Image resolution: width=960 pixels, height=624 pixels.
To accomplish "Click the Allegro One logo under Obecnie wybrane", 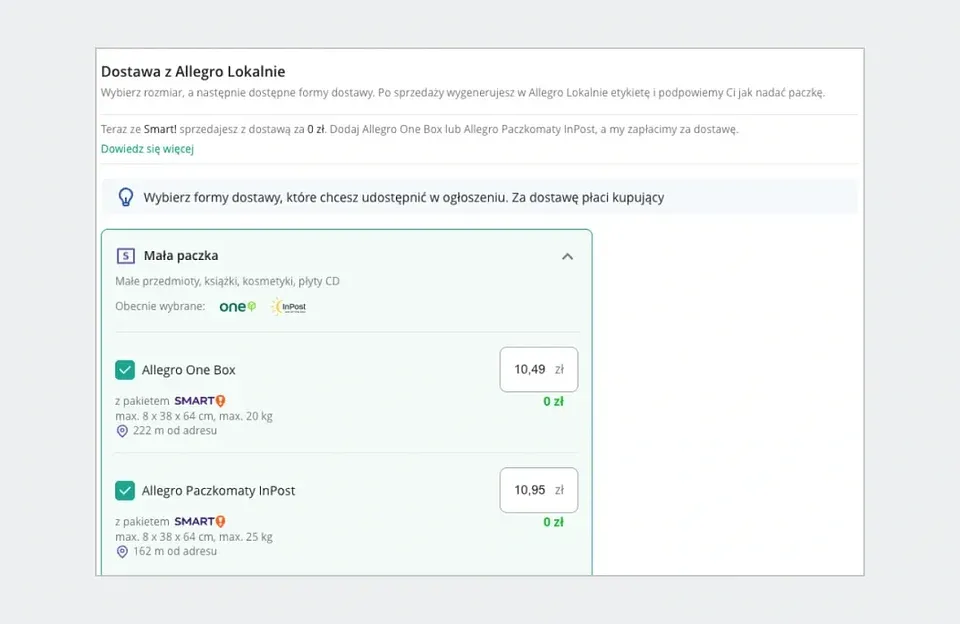I will (238, 307).
